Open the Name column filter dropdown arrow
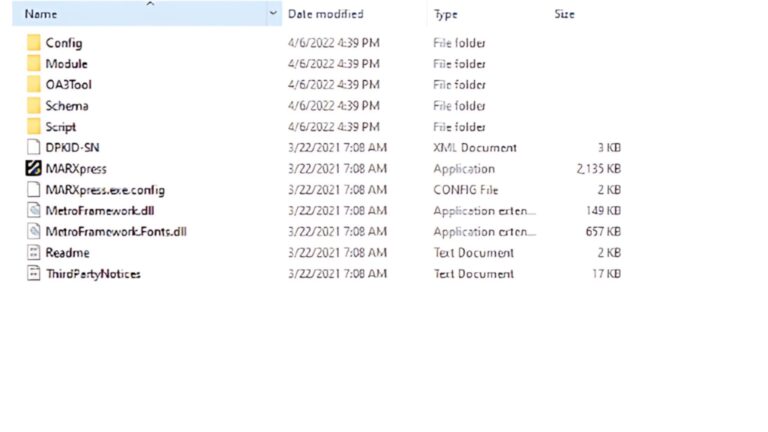This screenshot has width=768, height=432. [273, 15]
